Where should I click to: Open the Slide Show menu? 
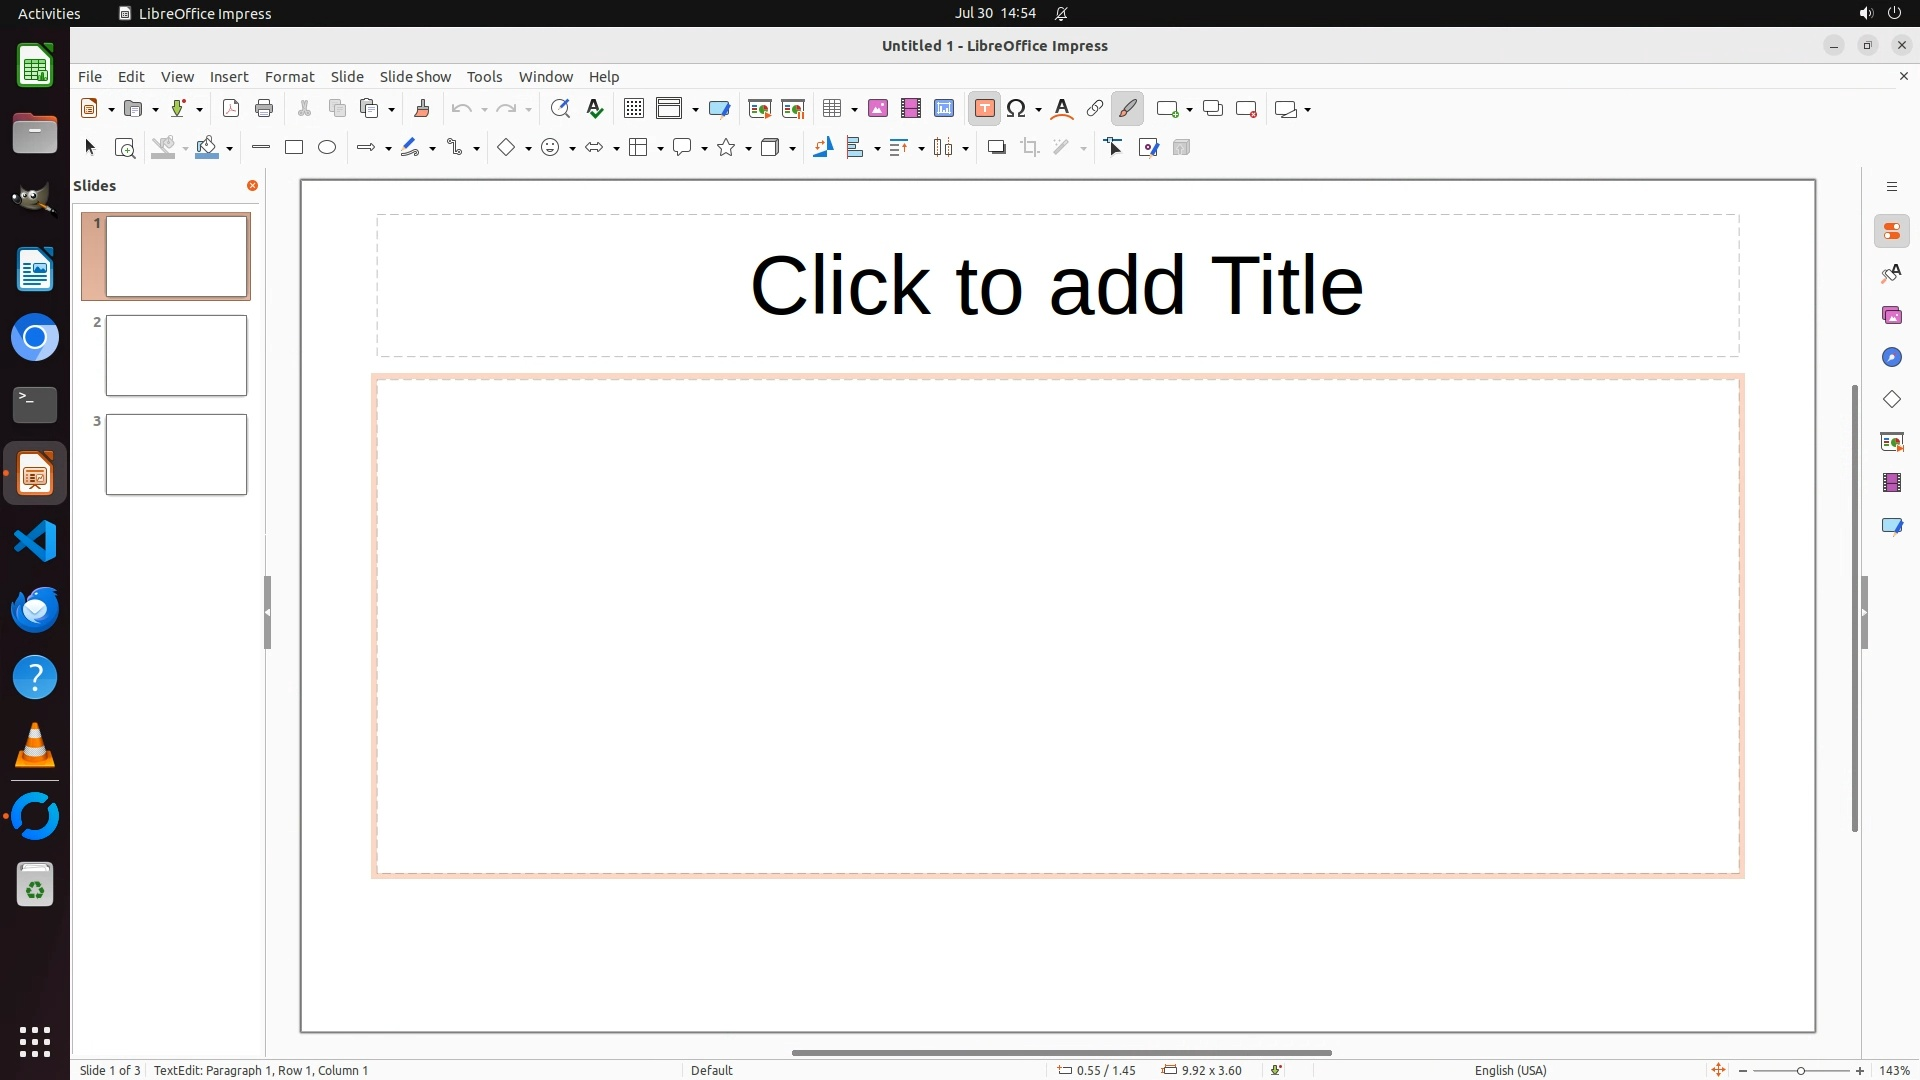(x=415, y=77)
